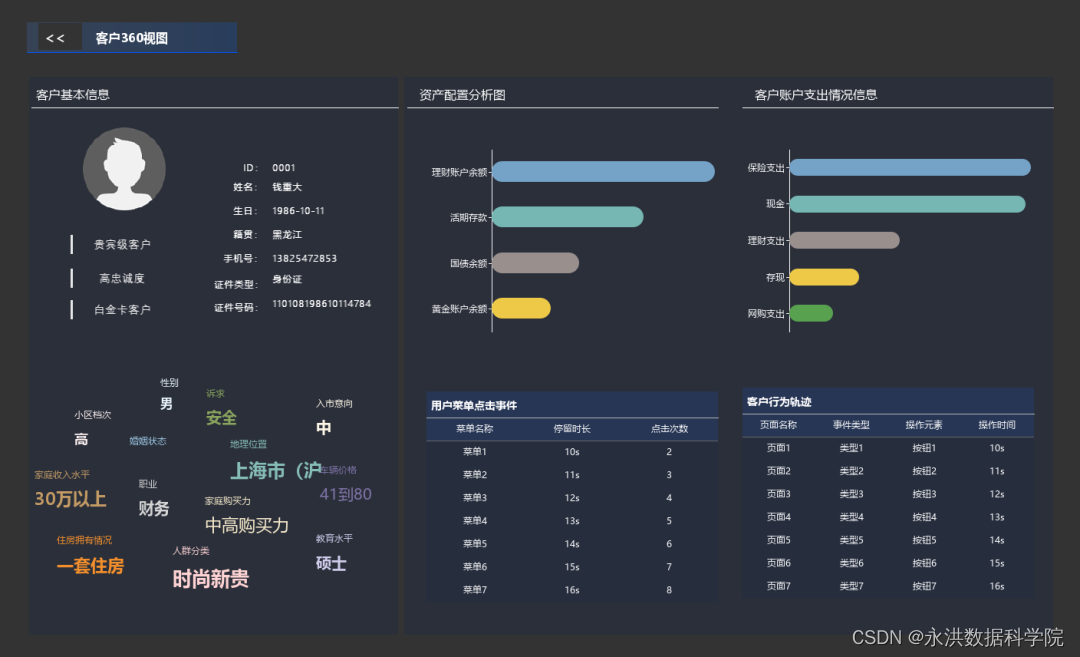
Task: Click the 存现 yellow bar
Action: [824, 277]
